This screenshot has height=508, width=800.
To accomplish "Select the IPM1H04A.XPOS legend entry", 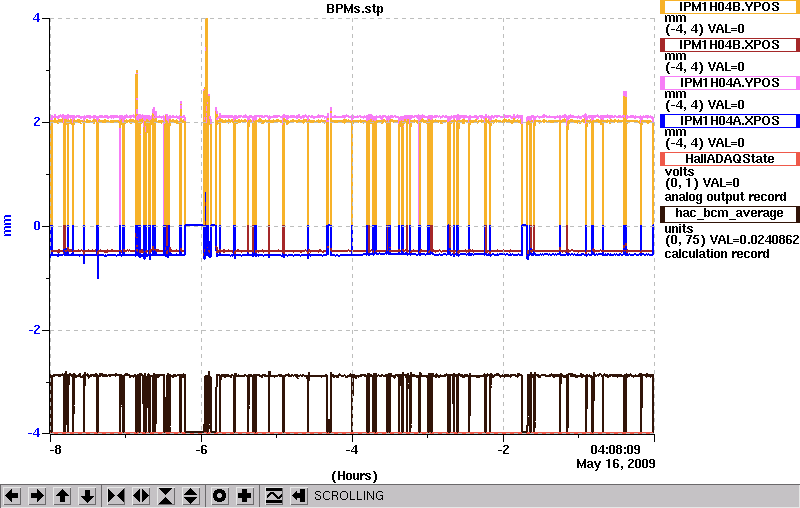I will [x=730, y=121].
